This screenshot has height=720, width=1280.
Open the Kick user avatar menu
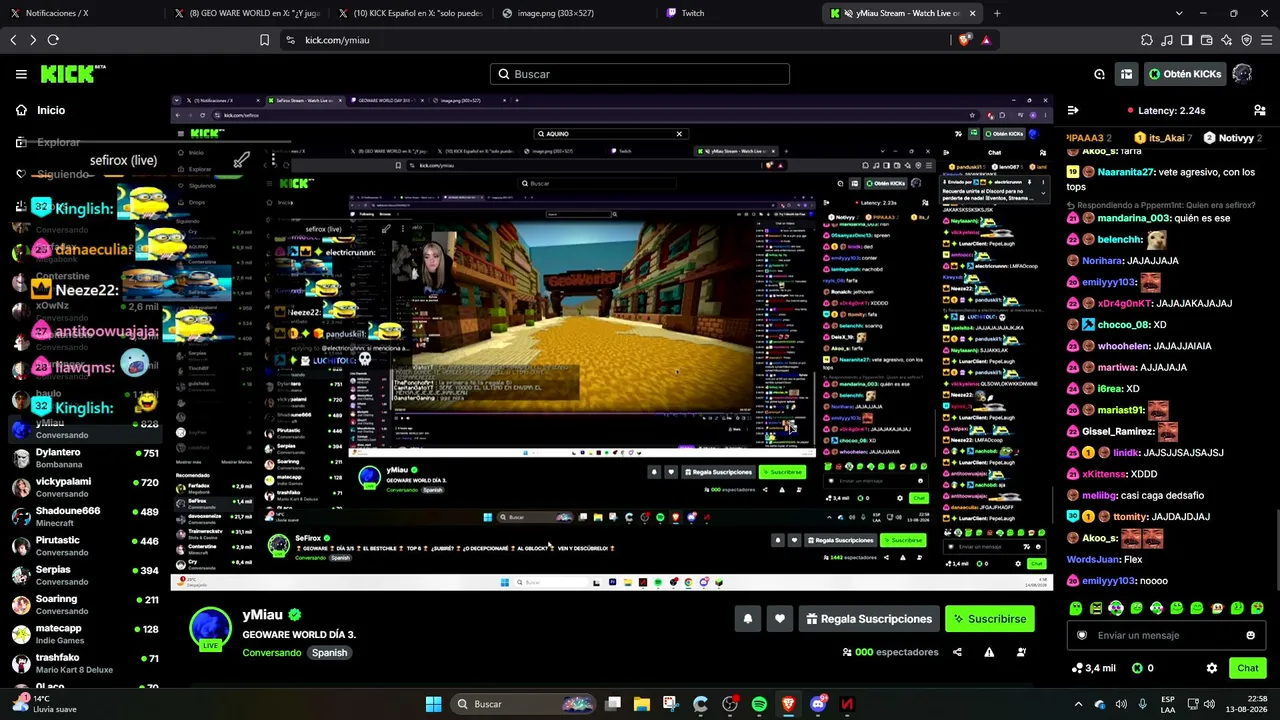(1242, 74)
